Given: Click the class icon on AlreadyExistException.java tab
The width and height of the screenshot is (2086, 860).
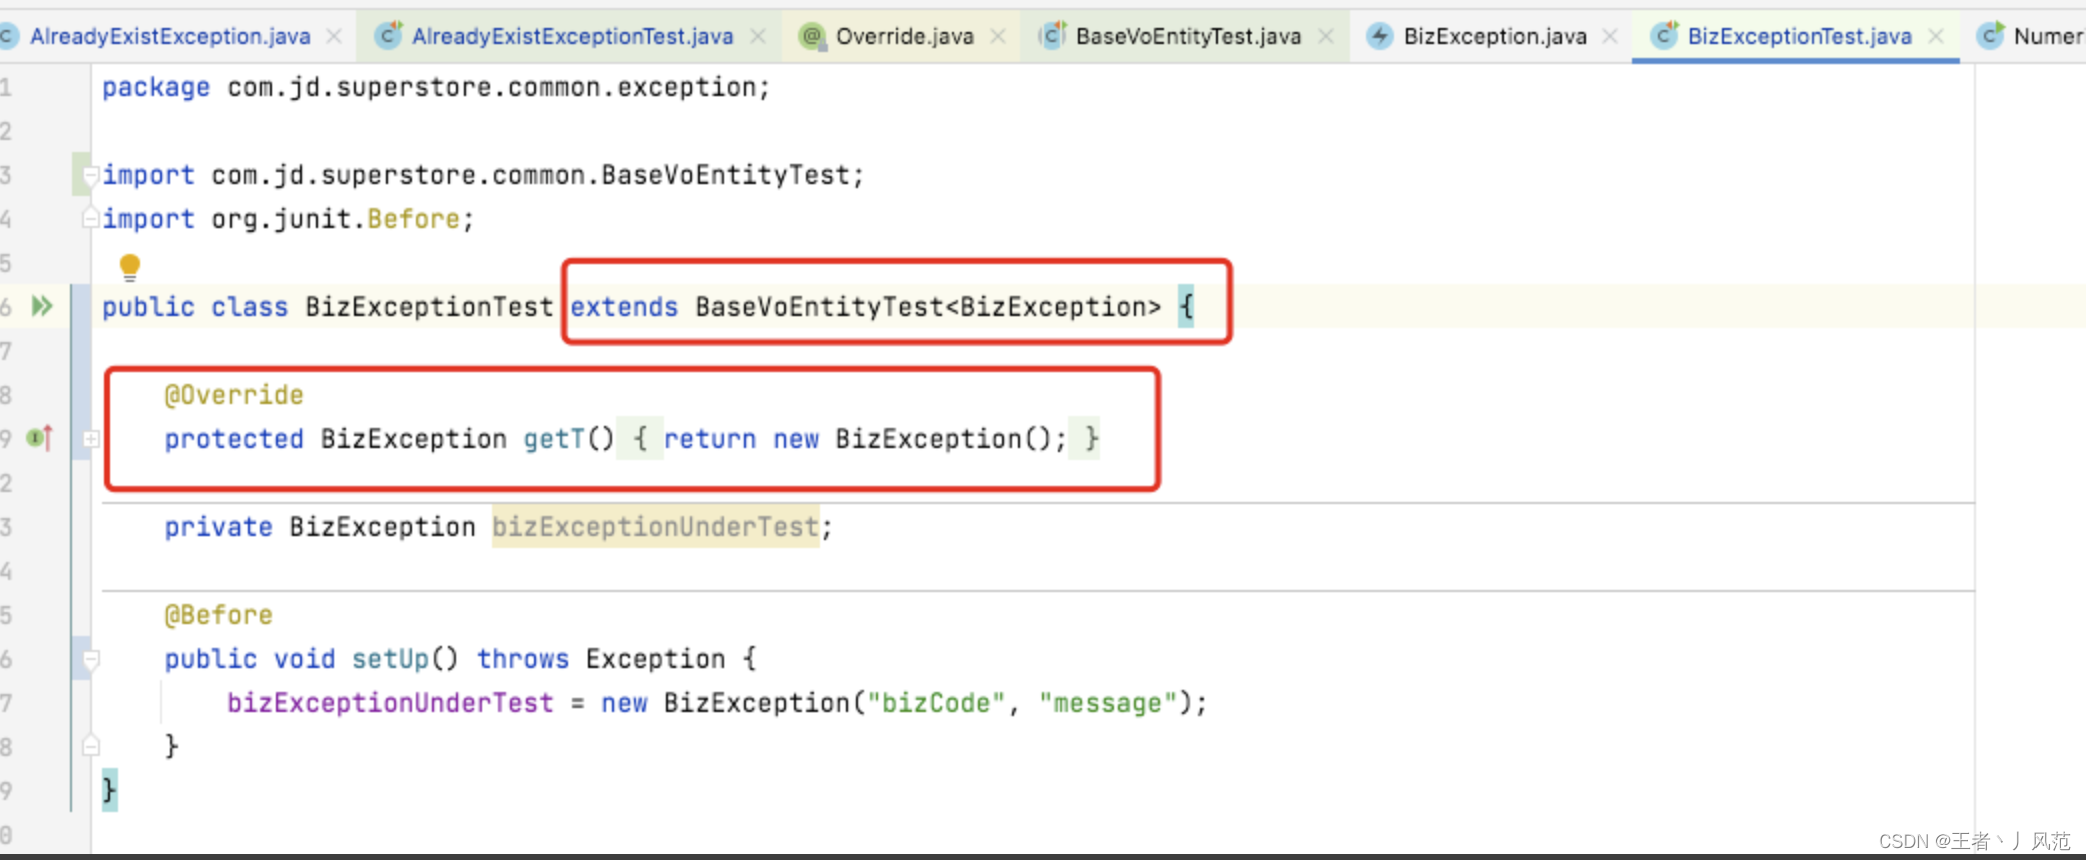Looking at the screenshot, I should [10, 37].
